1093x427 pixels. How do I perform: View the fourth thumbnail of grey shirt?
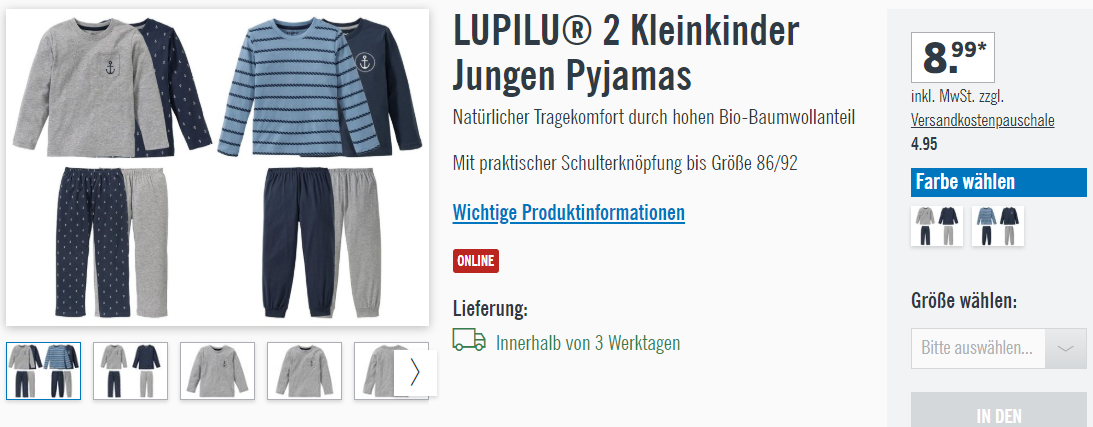point(304,371)
